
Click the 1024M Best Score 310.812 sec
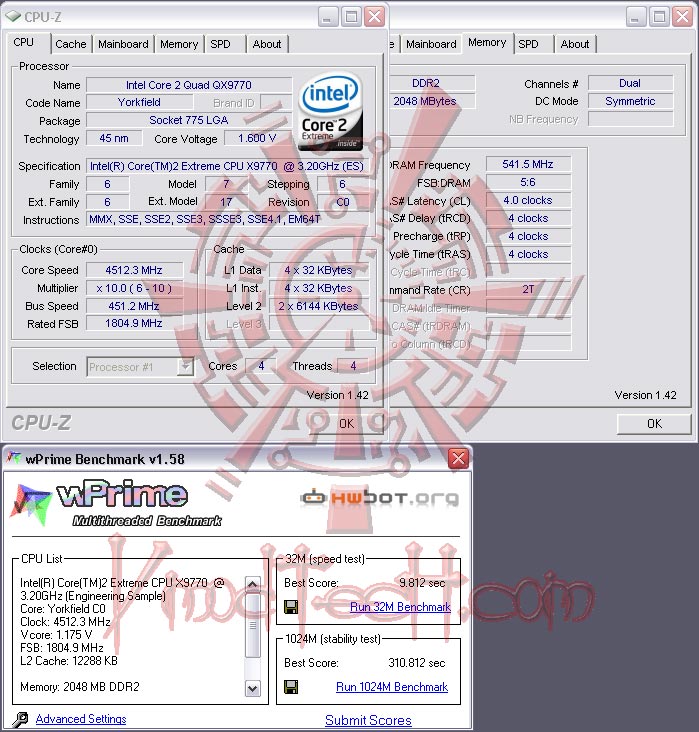pos(417,663)
